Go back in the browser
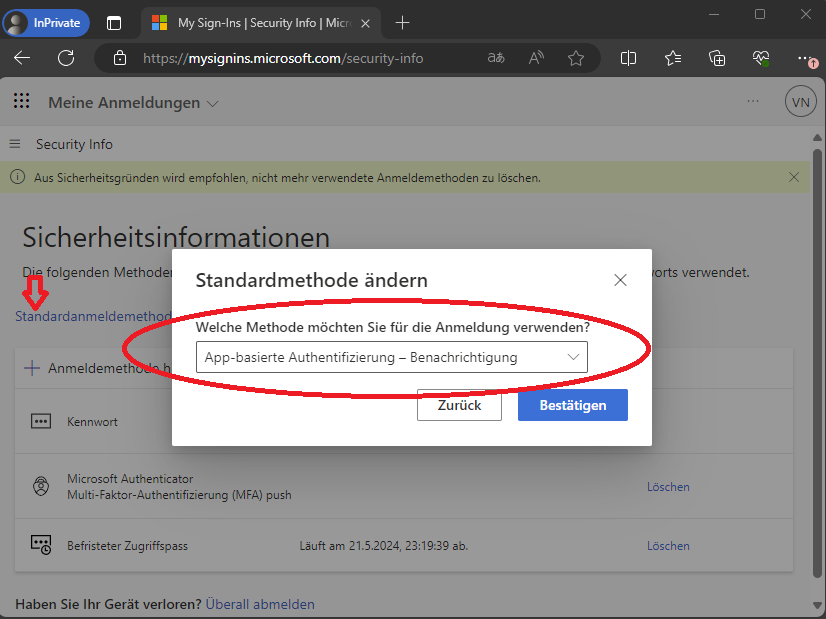This screenshot has width=826, height=619. [22, 58]
